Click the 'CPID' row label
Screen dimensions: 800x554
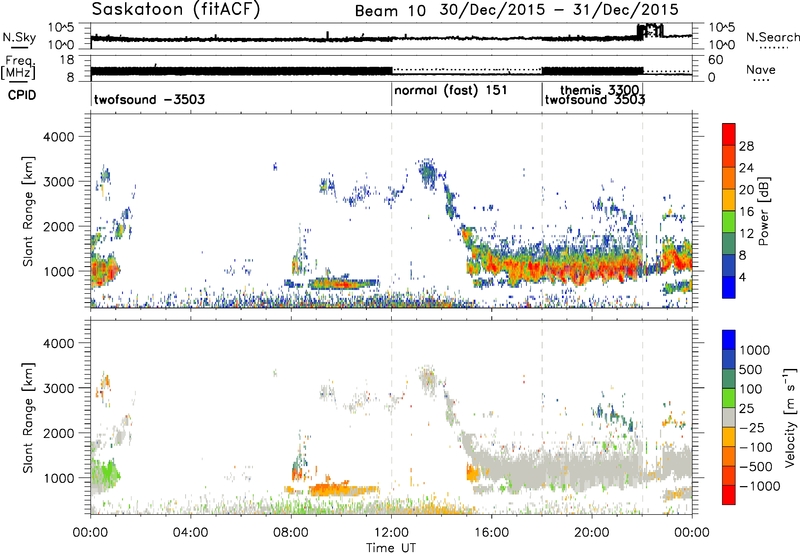(x=22, y=95)
